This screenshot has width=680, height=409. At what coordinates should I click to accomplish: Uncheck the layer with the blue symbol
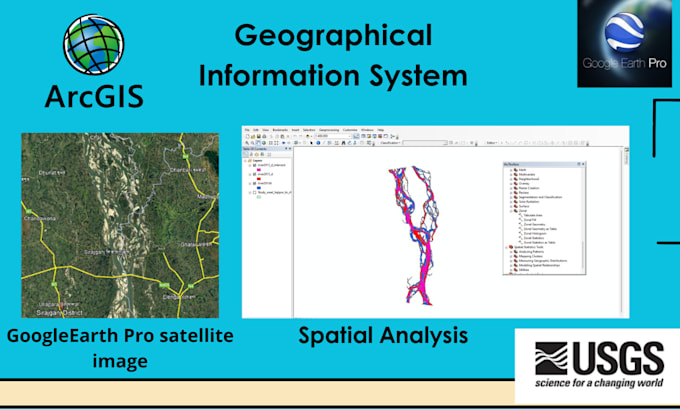[x=255, y=183]
